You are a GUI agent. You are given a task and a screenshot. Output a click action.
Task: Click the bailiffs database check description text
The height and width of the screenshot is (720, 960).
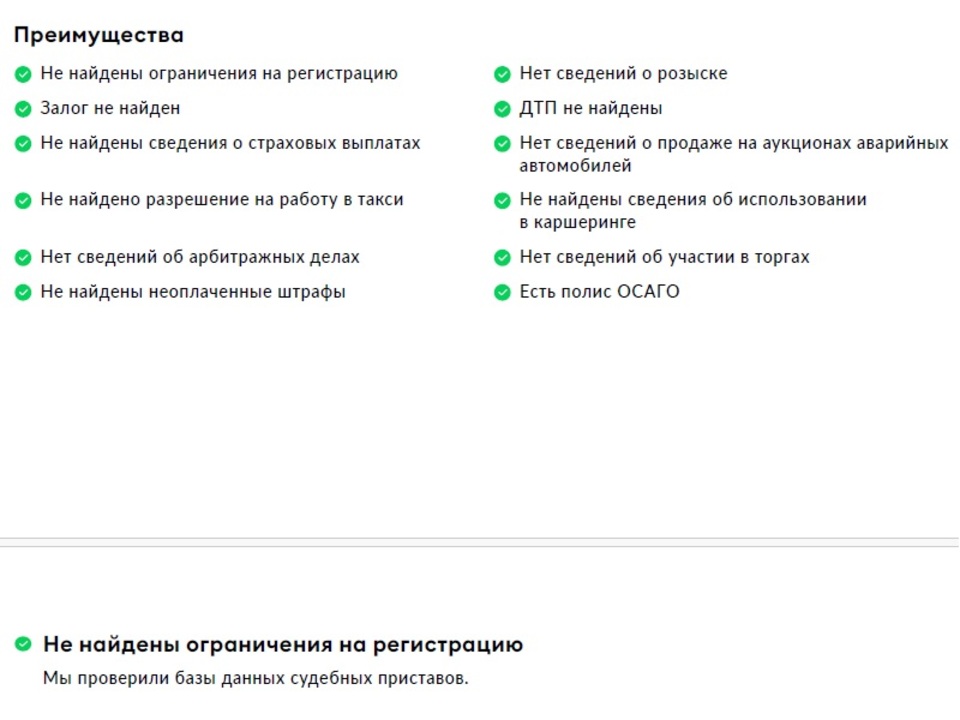[255, 678]
